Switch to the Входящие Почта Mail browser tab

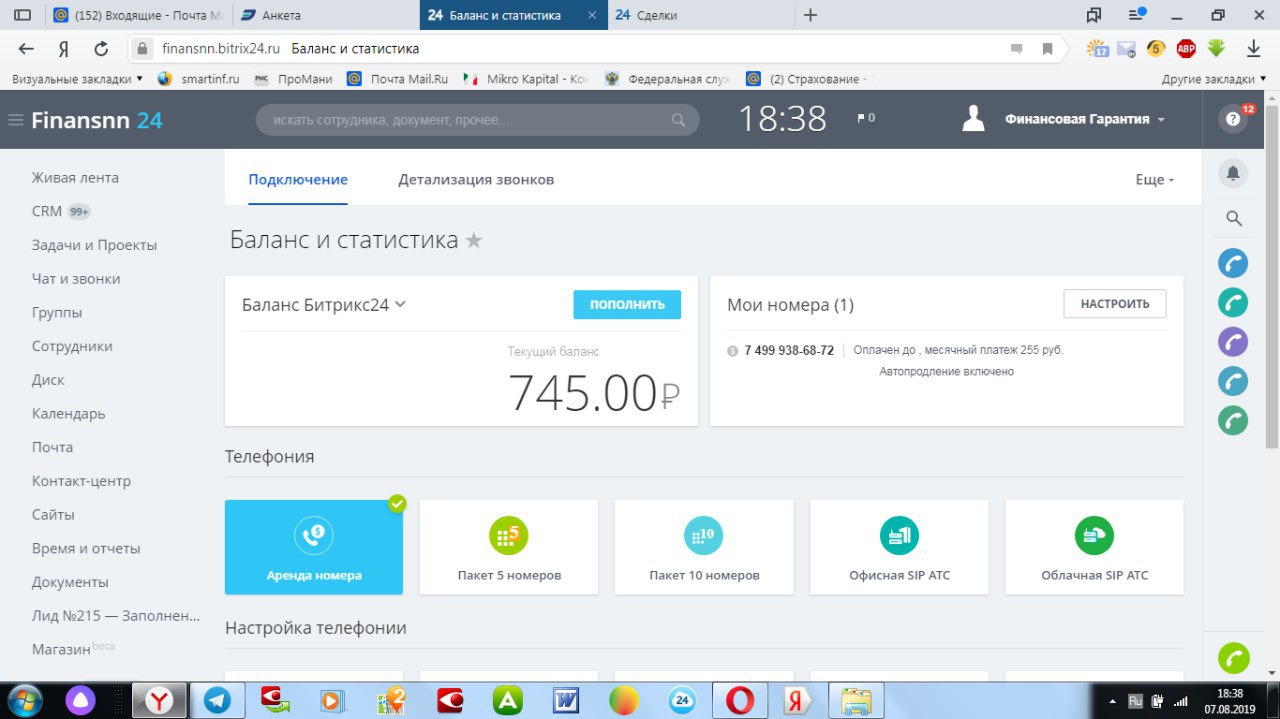[138, 15]
